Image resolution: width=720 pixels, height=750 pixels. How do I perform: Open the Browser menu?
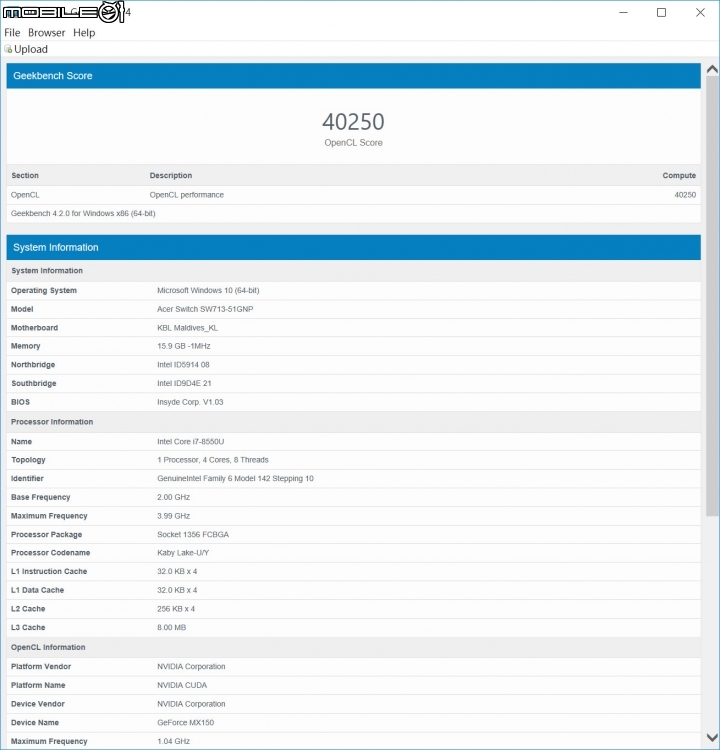click(x=46, y=33)
